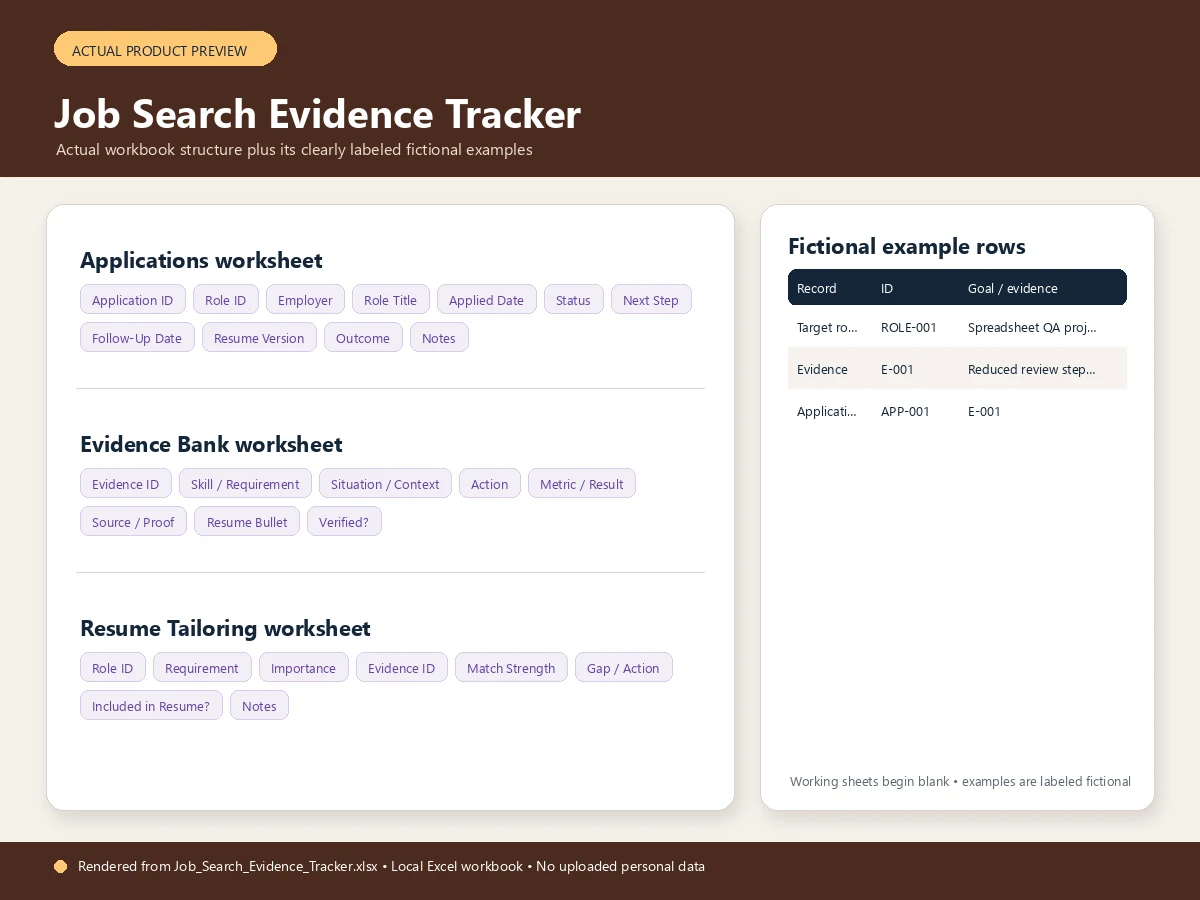Click the Goal / evidence column header
Viewport: 1200px width, 900px height.
[x=1013, y=288]
